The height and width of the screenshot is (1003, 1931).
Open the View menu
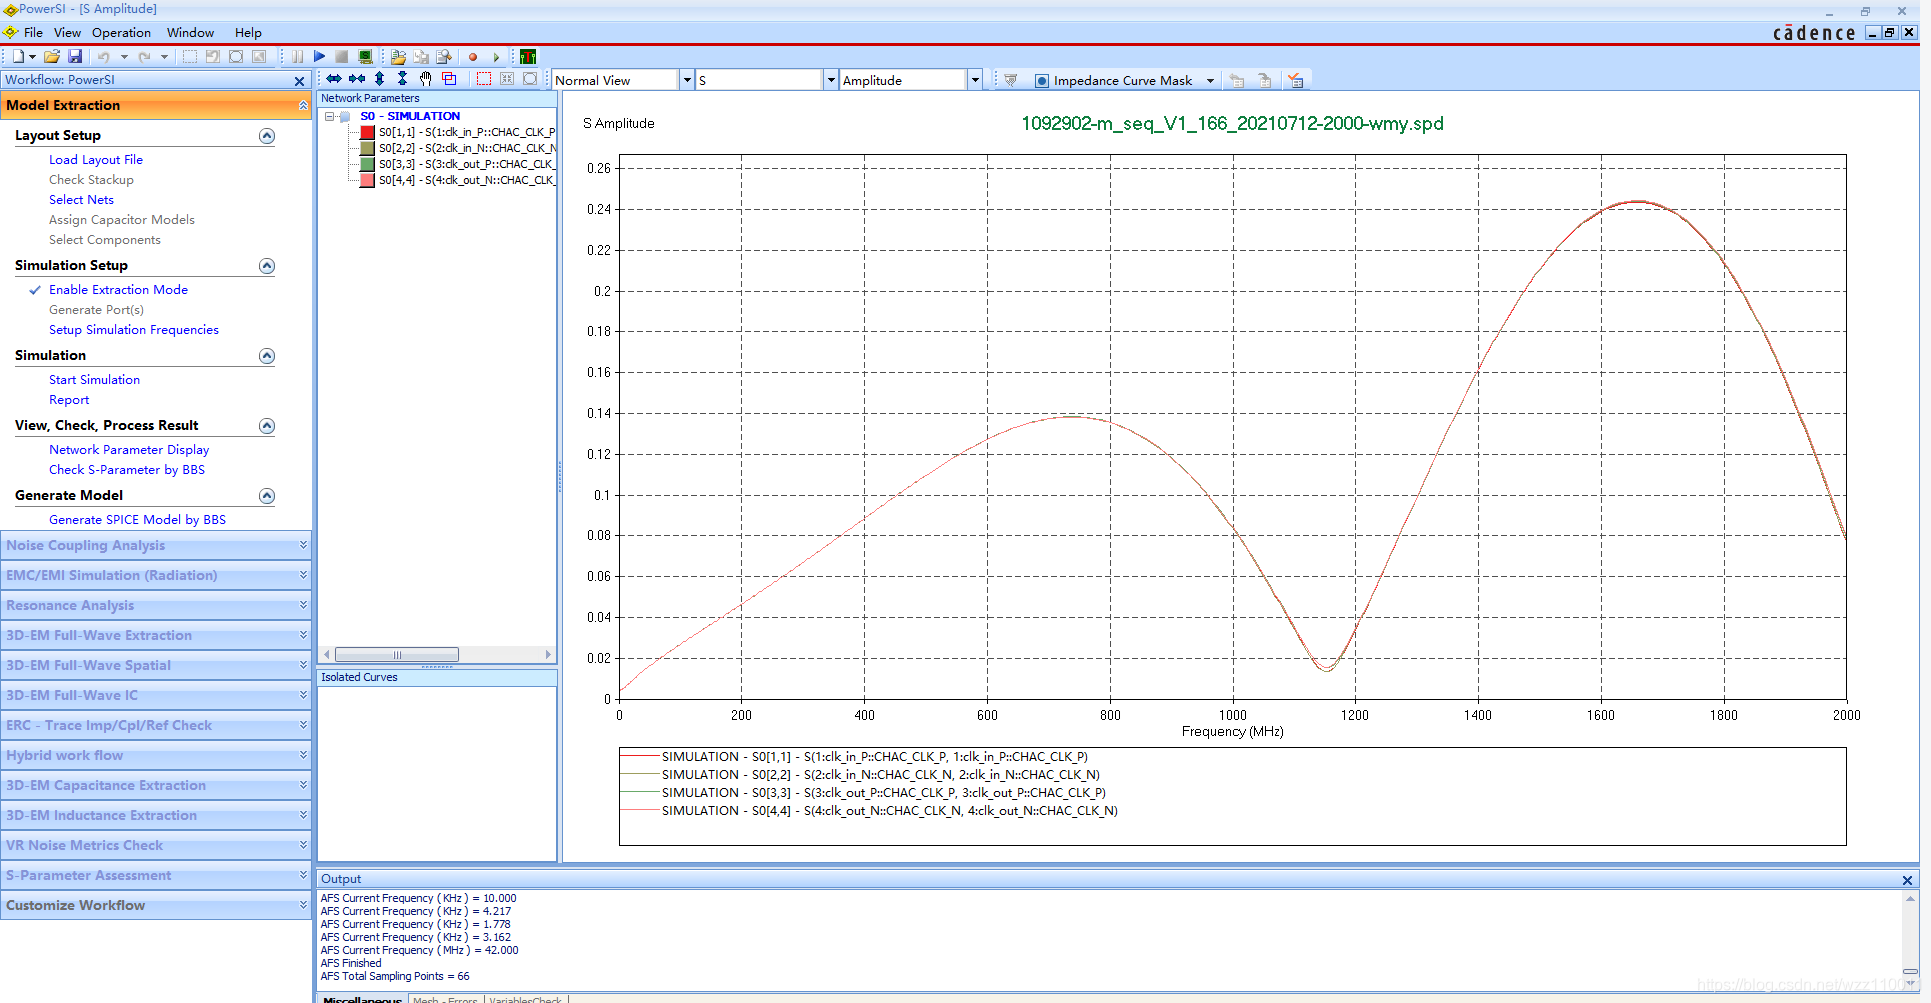click(x=67, y=33)
